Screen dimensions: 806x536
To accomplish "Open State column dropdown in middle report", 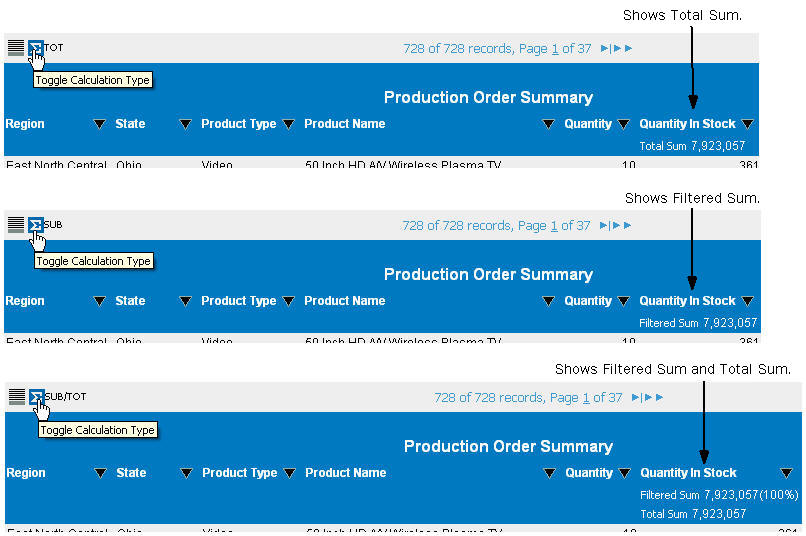I will point(185,301).
